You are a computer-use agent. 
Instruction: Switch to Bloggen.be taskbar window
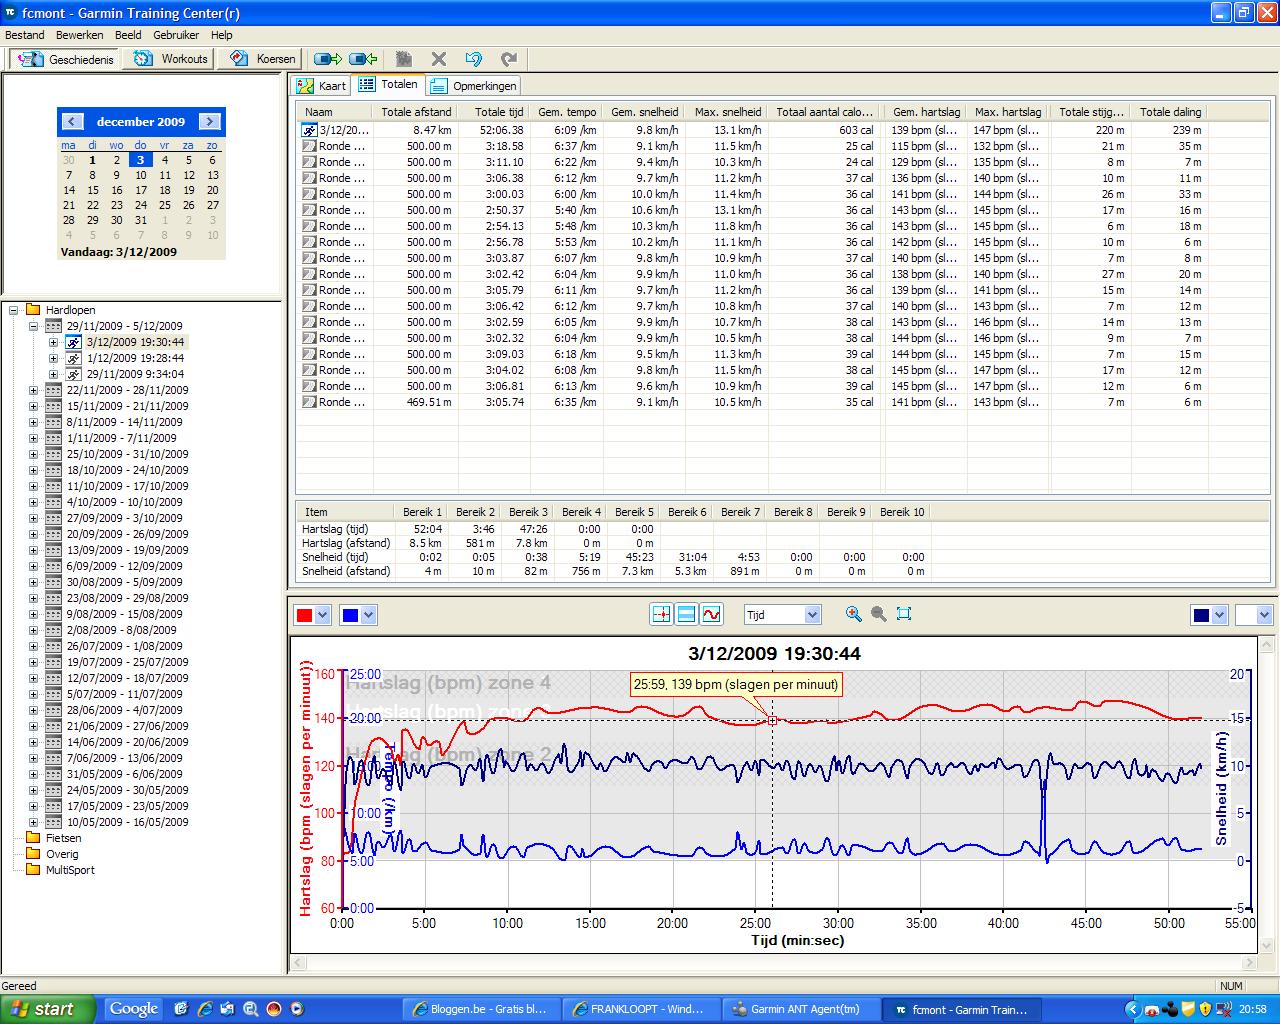pos(480,1009)
